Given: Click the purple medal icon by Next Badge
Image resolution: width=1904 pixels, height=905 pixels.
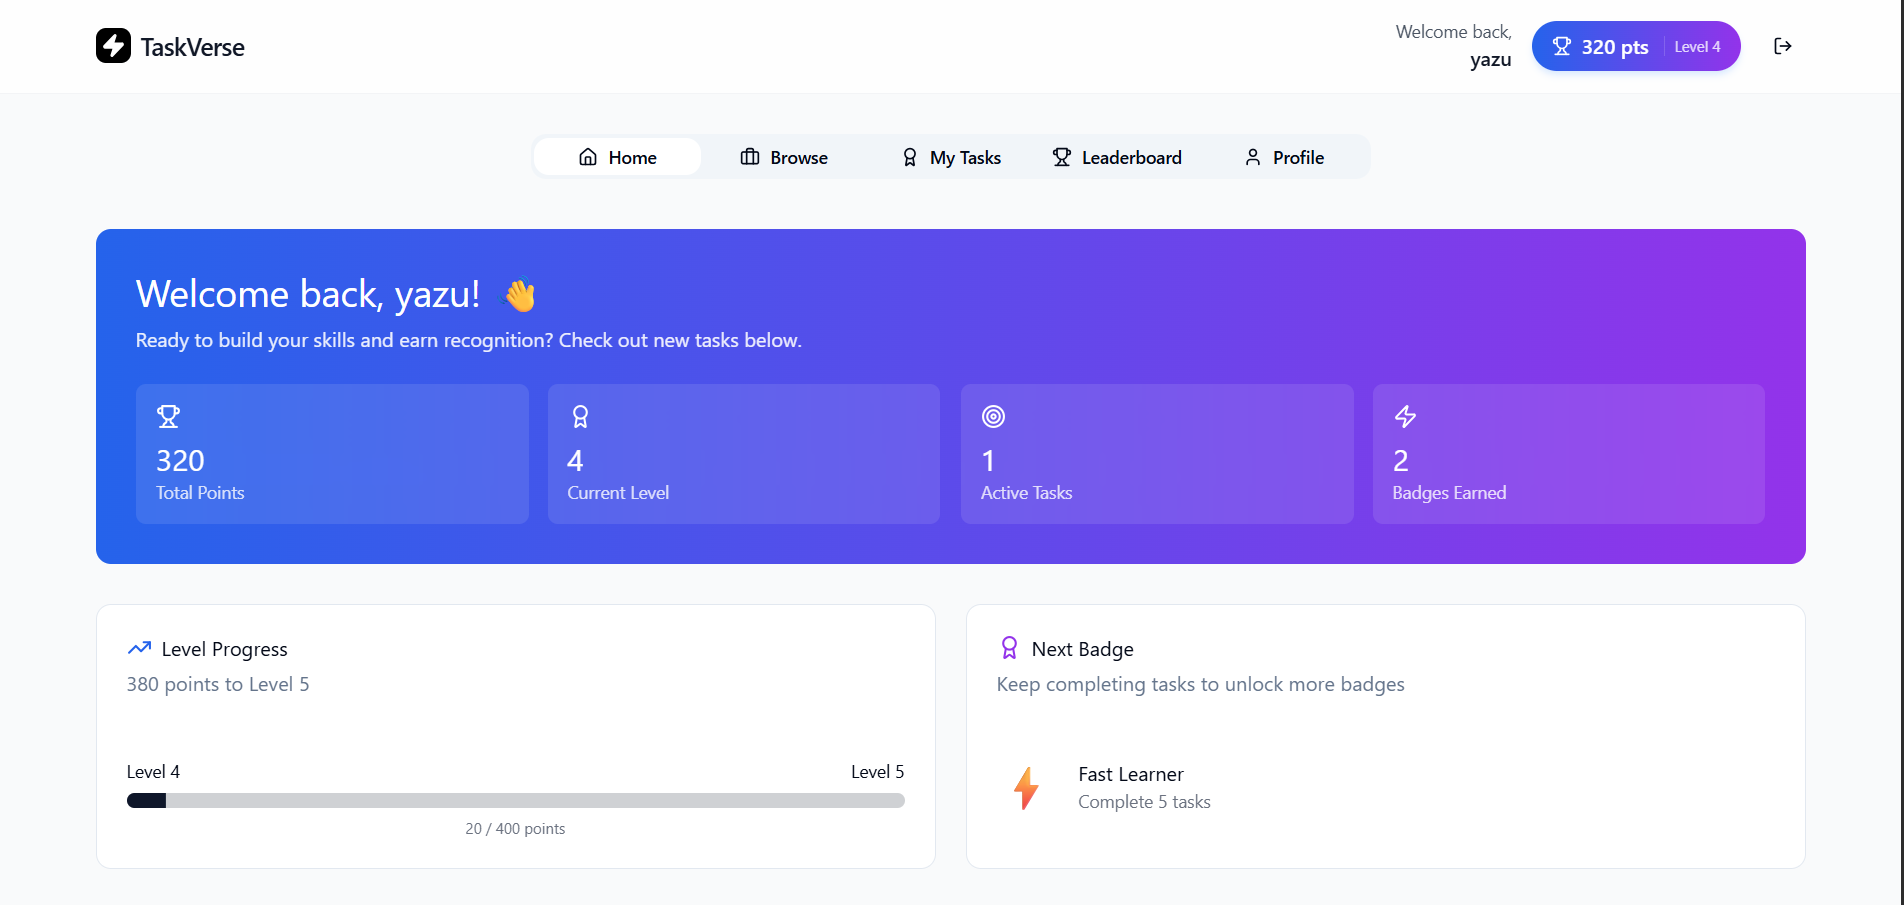Looking at the screenshot, I should (1009, 648).
